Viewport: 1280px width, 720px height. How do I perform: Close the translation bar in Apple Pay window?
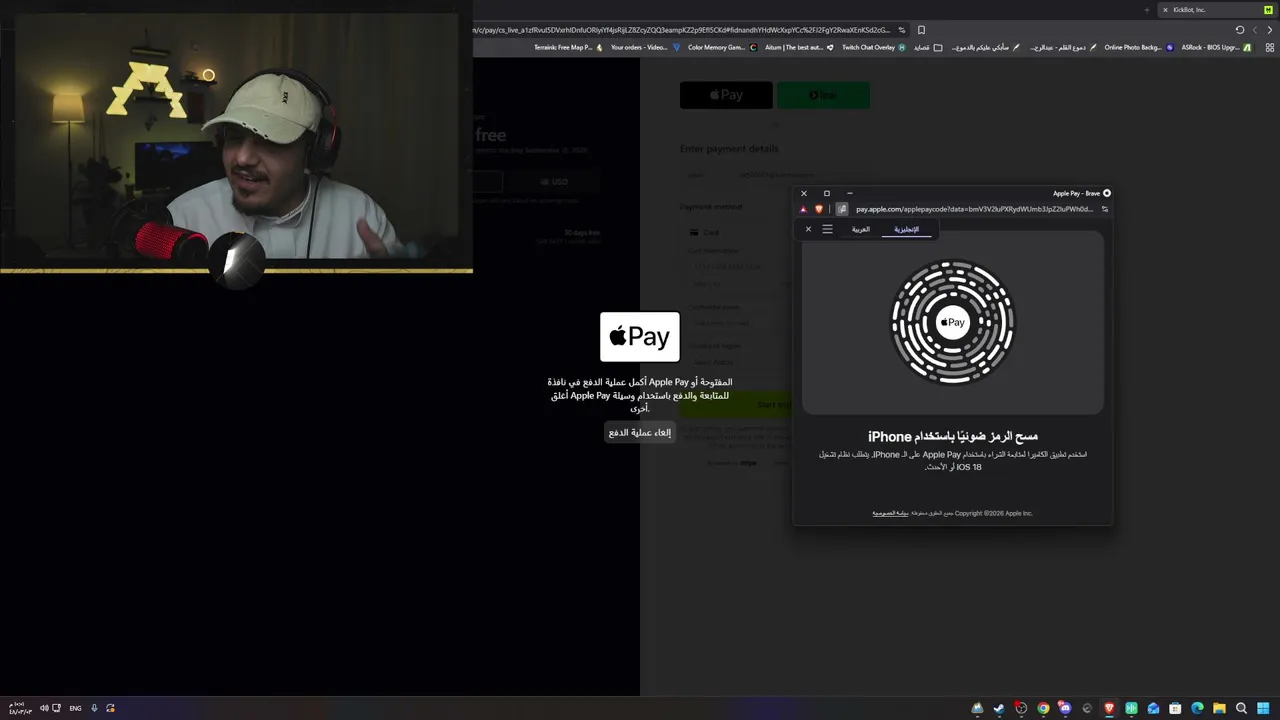click(808, 229)
